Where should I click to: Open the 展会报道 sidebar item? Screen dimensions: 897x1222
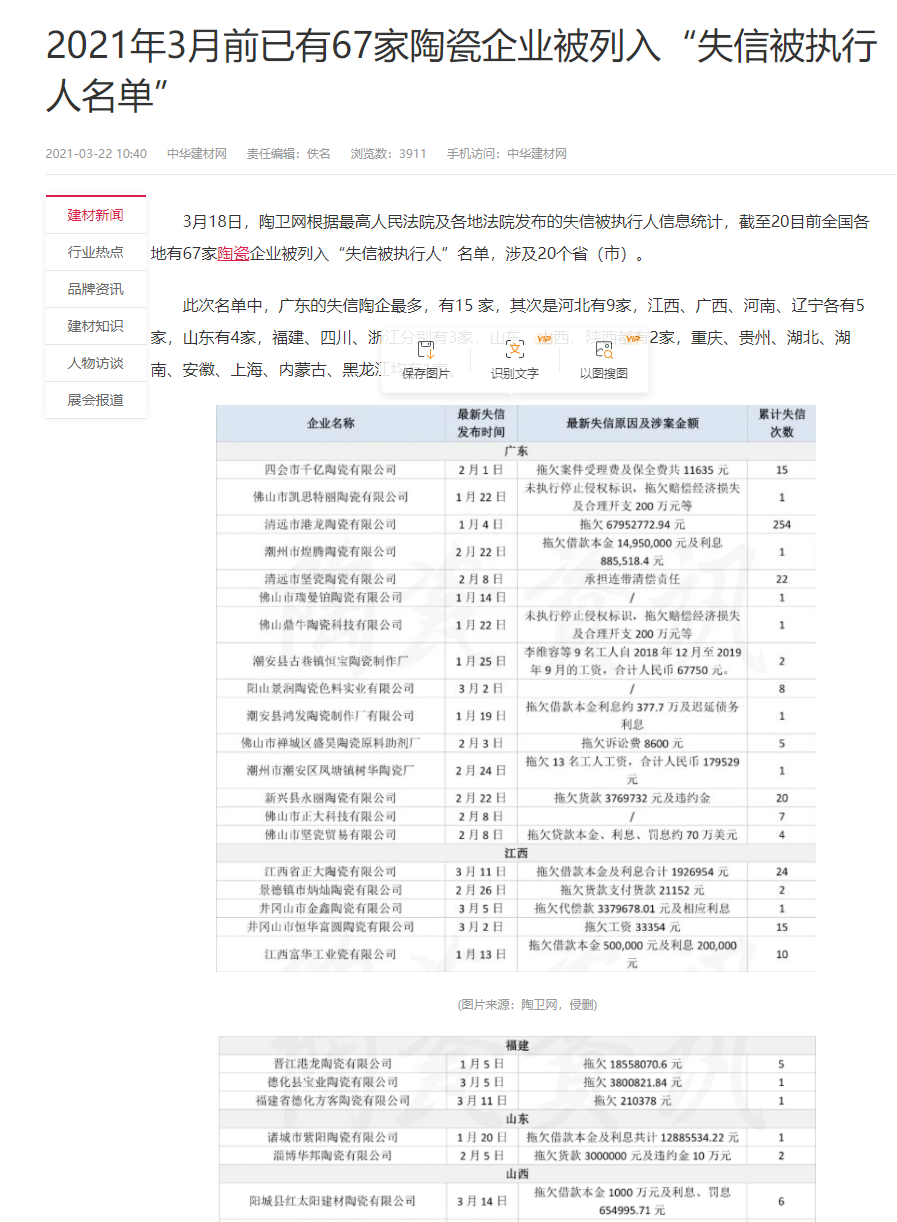click(96, 400)
